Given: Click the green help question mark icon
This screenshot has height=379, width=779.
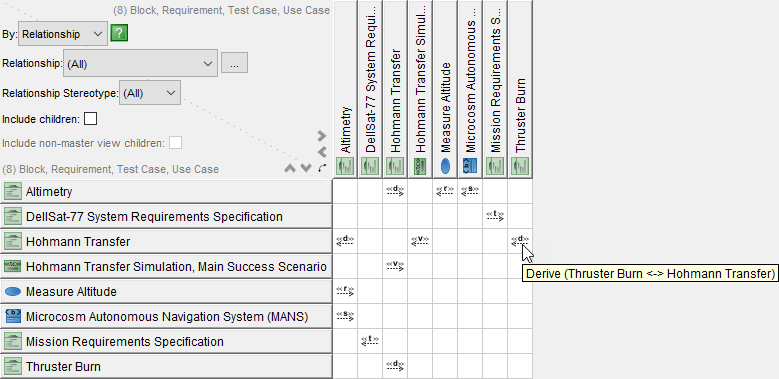Looking at the screenshot, I should tap(119, 33).
